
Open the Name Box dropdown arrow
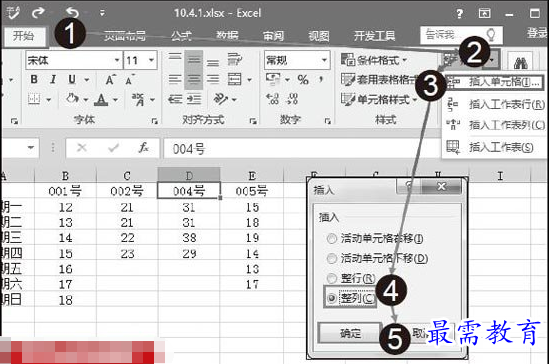pos(31,148)
